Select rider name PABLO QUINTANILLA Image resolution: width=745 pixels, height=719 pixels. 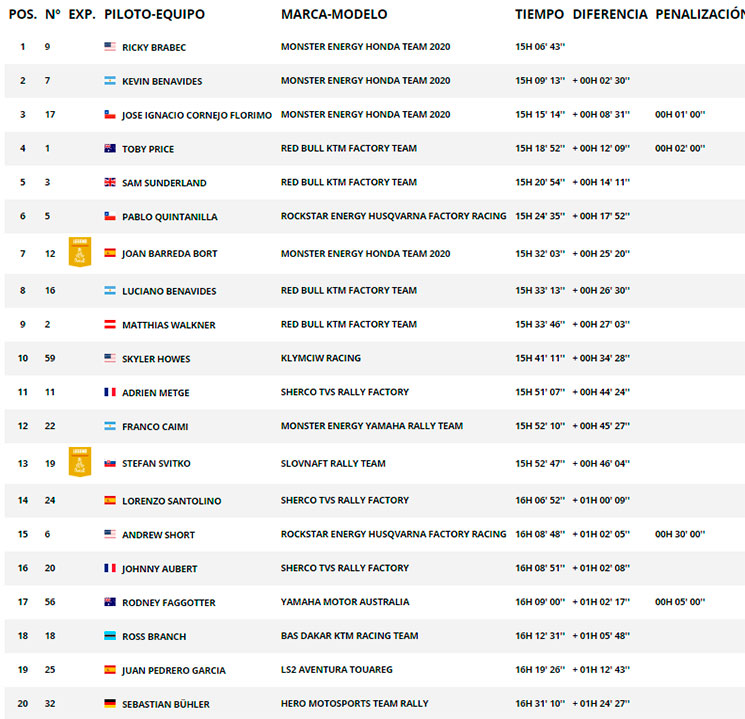(x=170, y=217)
